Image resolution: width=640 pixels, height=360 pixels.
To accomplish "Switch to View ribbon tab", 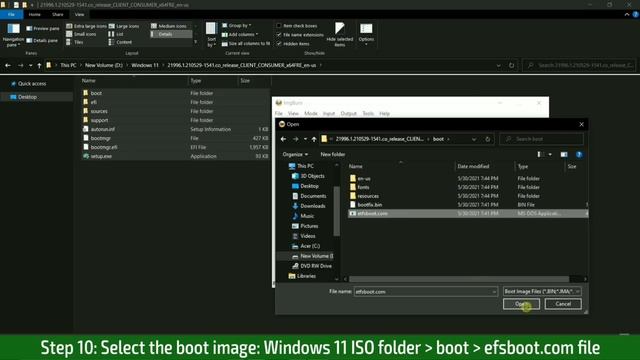I will point(79,14).
